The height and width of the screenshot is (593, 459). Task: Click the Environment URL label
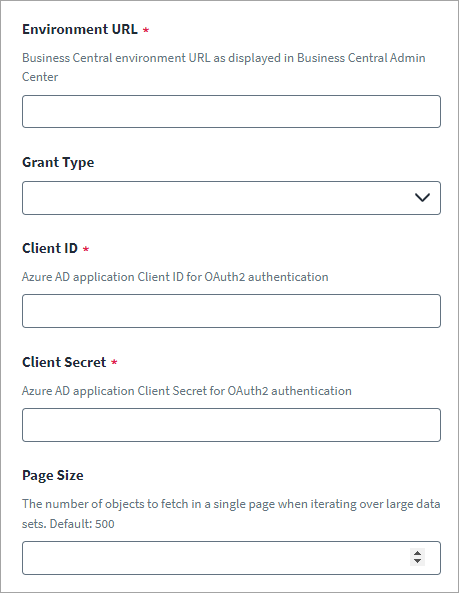click(80, 29)
